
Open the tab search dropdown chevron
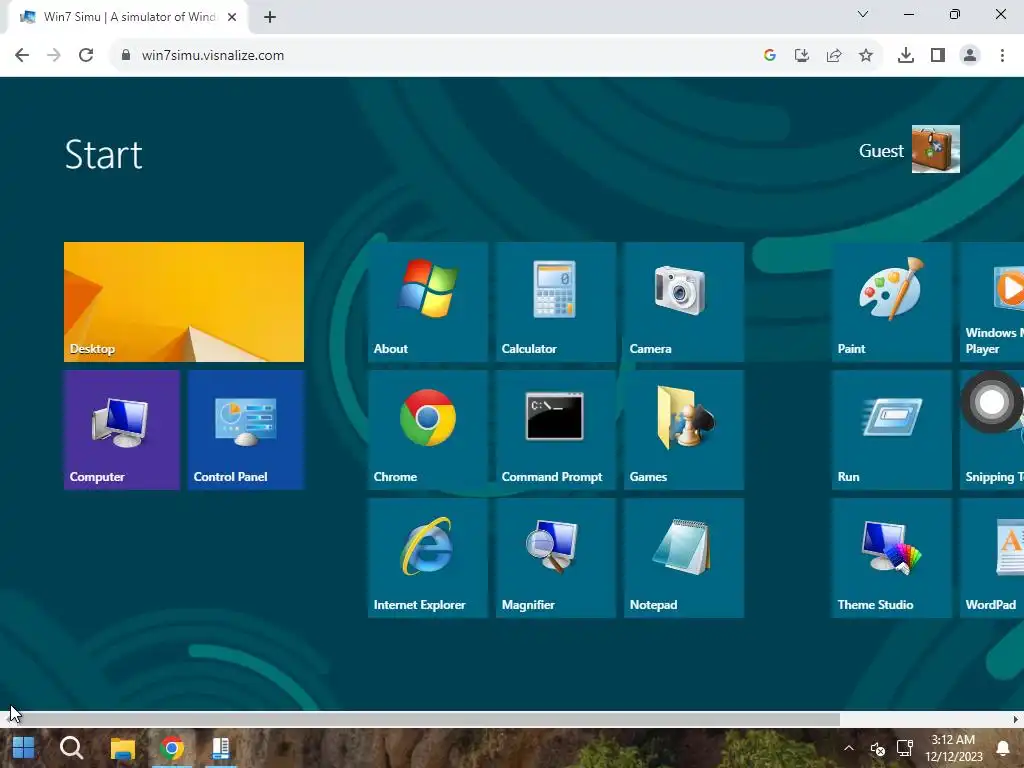pos(863,14)
